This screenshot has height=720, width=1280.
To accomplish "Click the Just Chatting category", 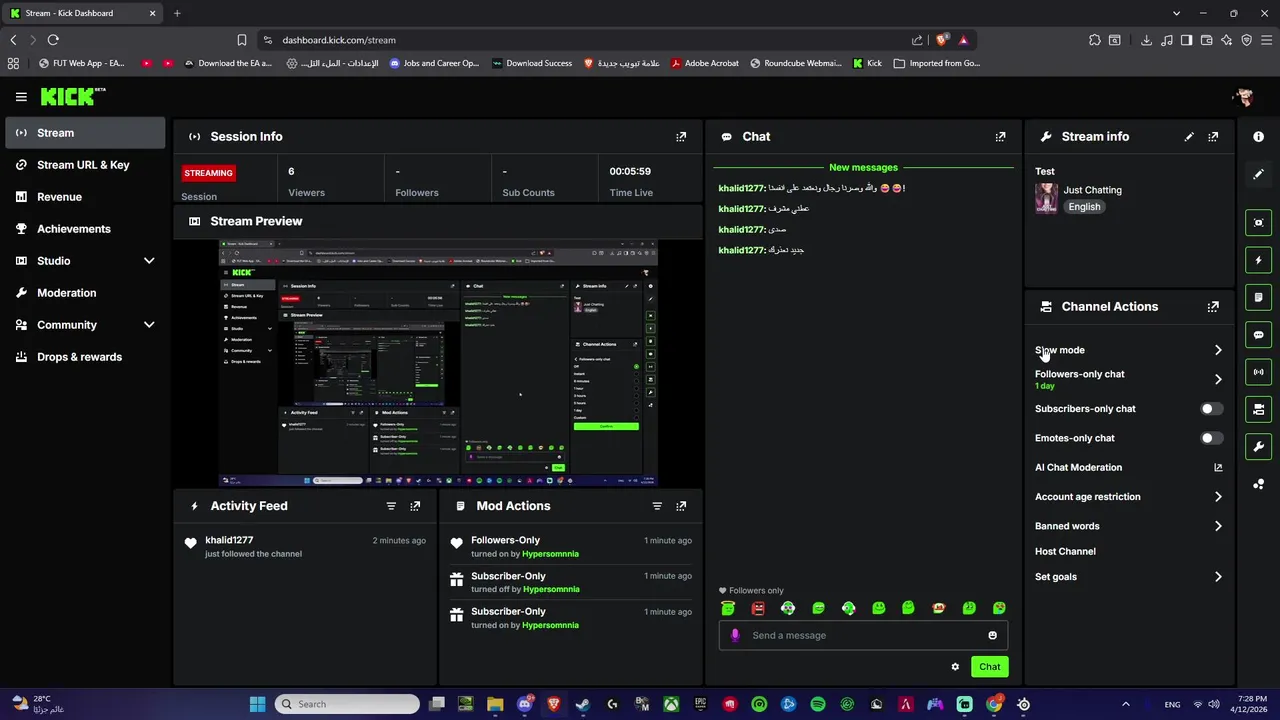I will [1092, 190].
